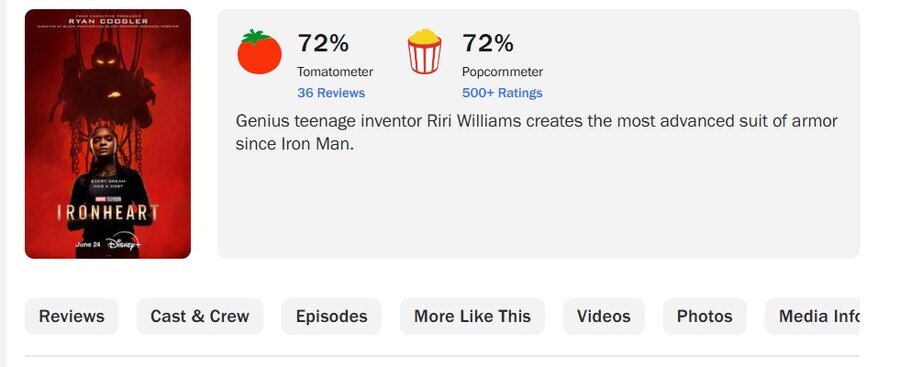
Task: Click the red tomato Tomatometer icon
Action: coord(259,52)
